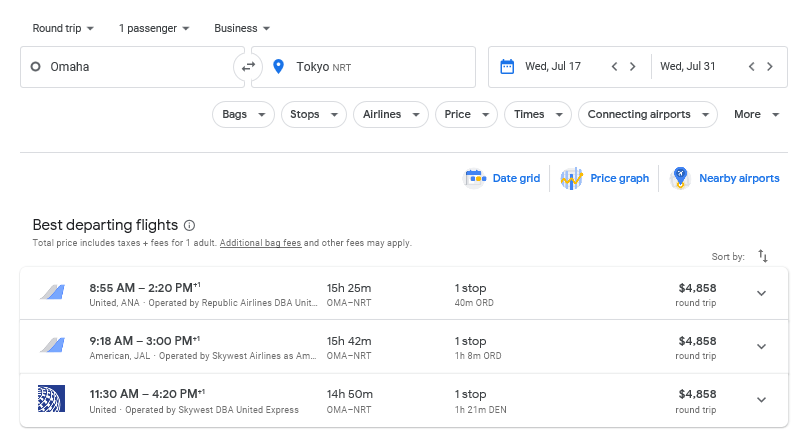Click the 15h 42m duration text
Screen dimensions: 808x440
tap(349, 341)
